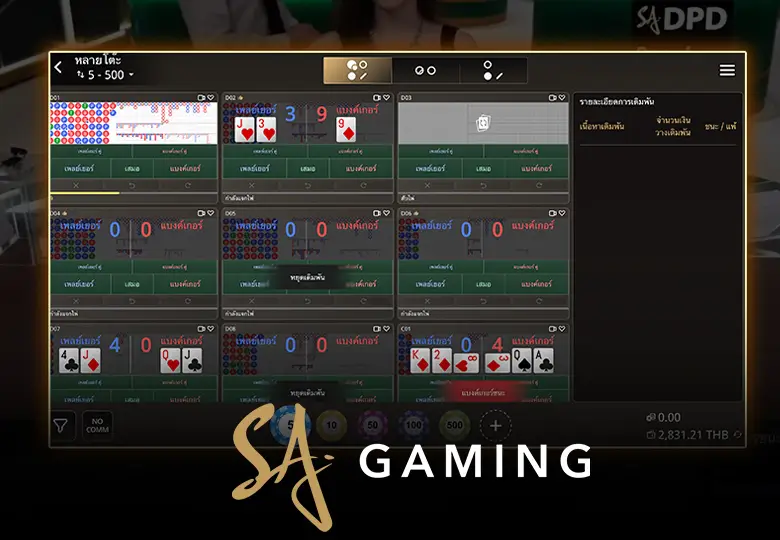Repeat the previous bet on table D06

tap(539, 300)
